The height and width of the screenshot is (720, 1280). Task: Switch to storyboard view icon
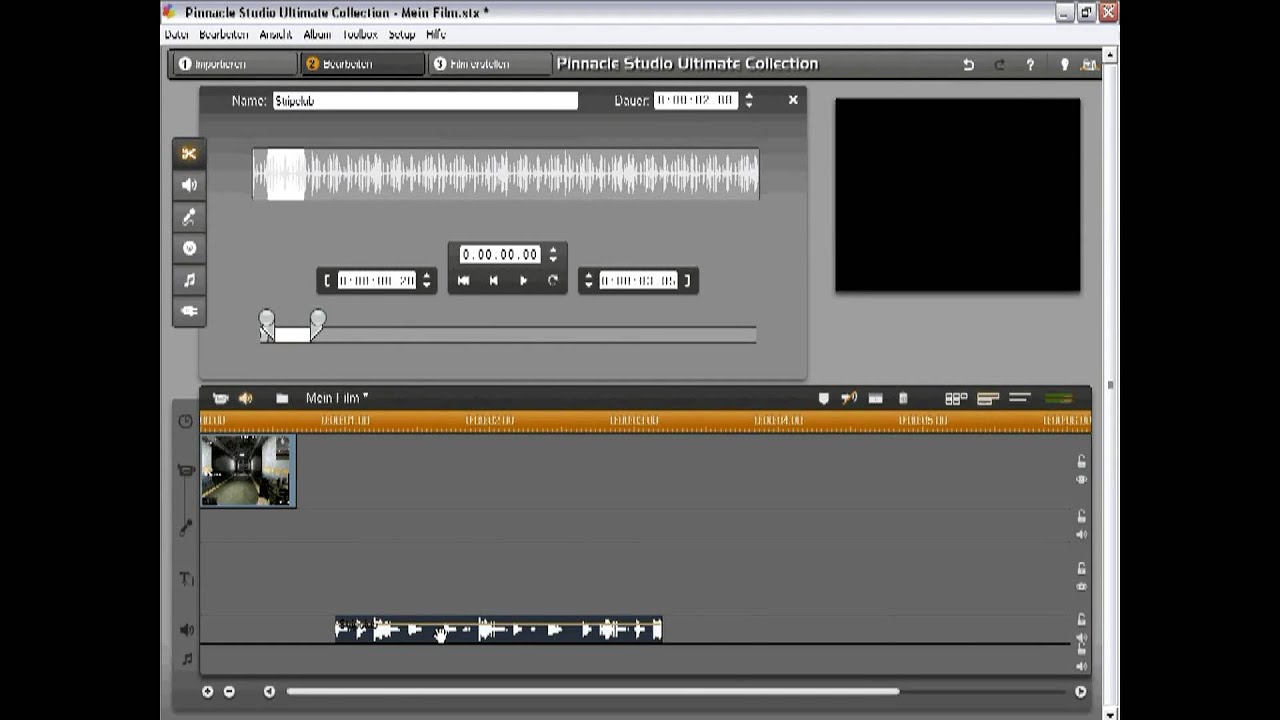point(956,398)
